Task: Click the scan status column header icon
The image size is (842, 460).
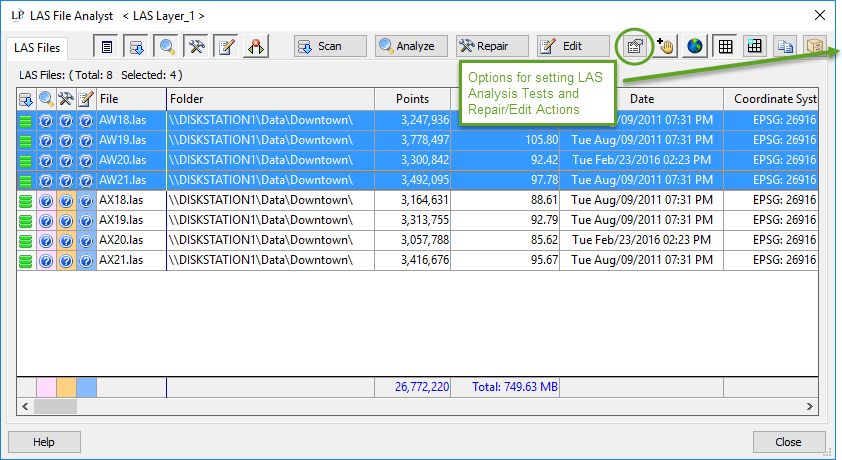Action: coord(26,99)
